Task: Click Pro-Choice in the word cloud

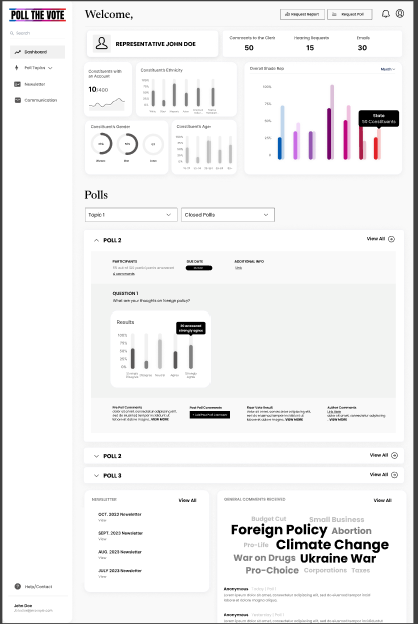Action: coord(272,570)
